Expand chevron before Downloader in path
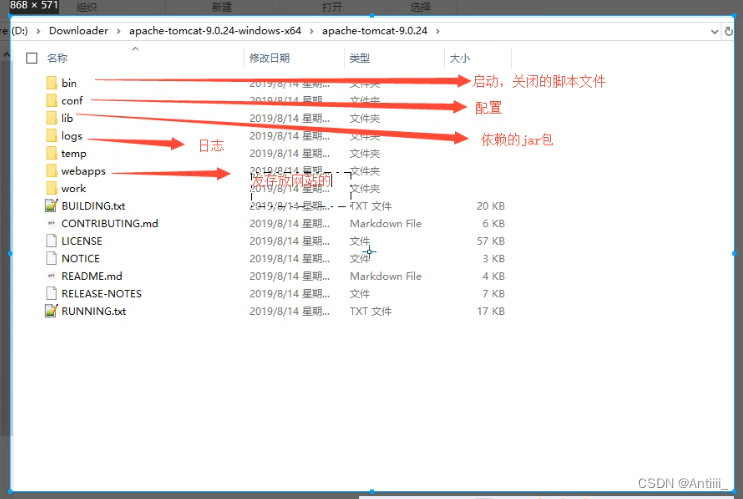743x499 pixels. pyautogui.click(x=38, y=31)
